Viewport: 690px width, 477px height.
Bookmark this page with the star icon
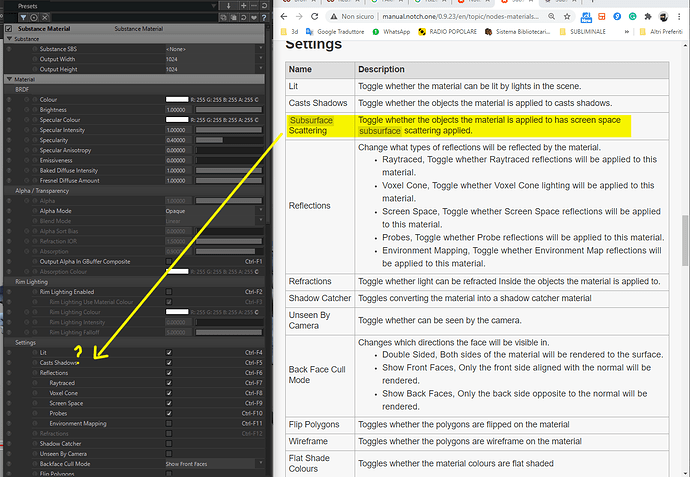[567, 16]
